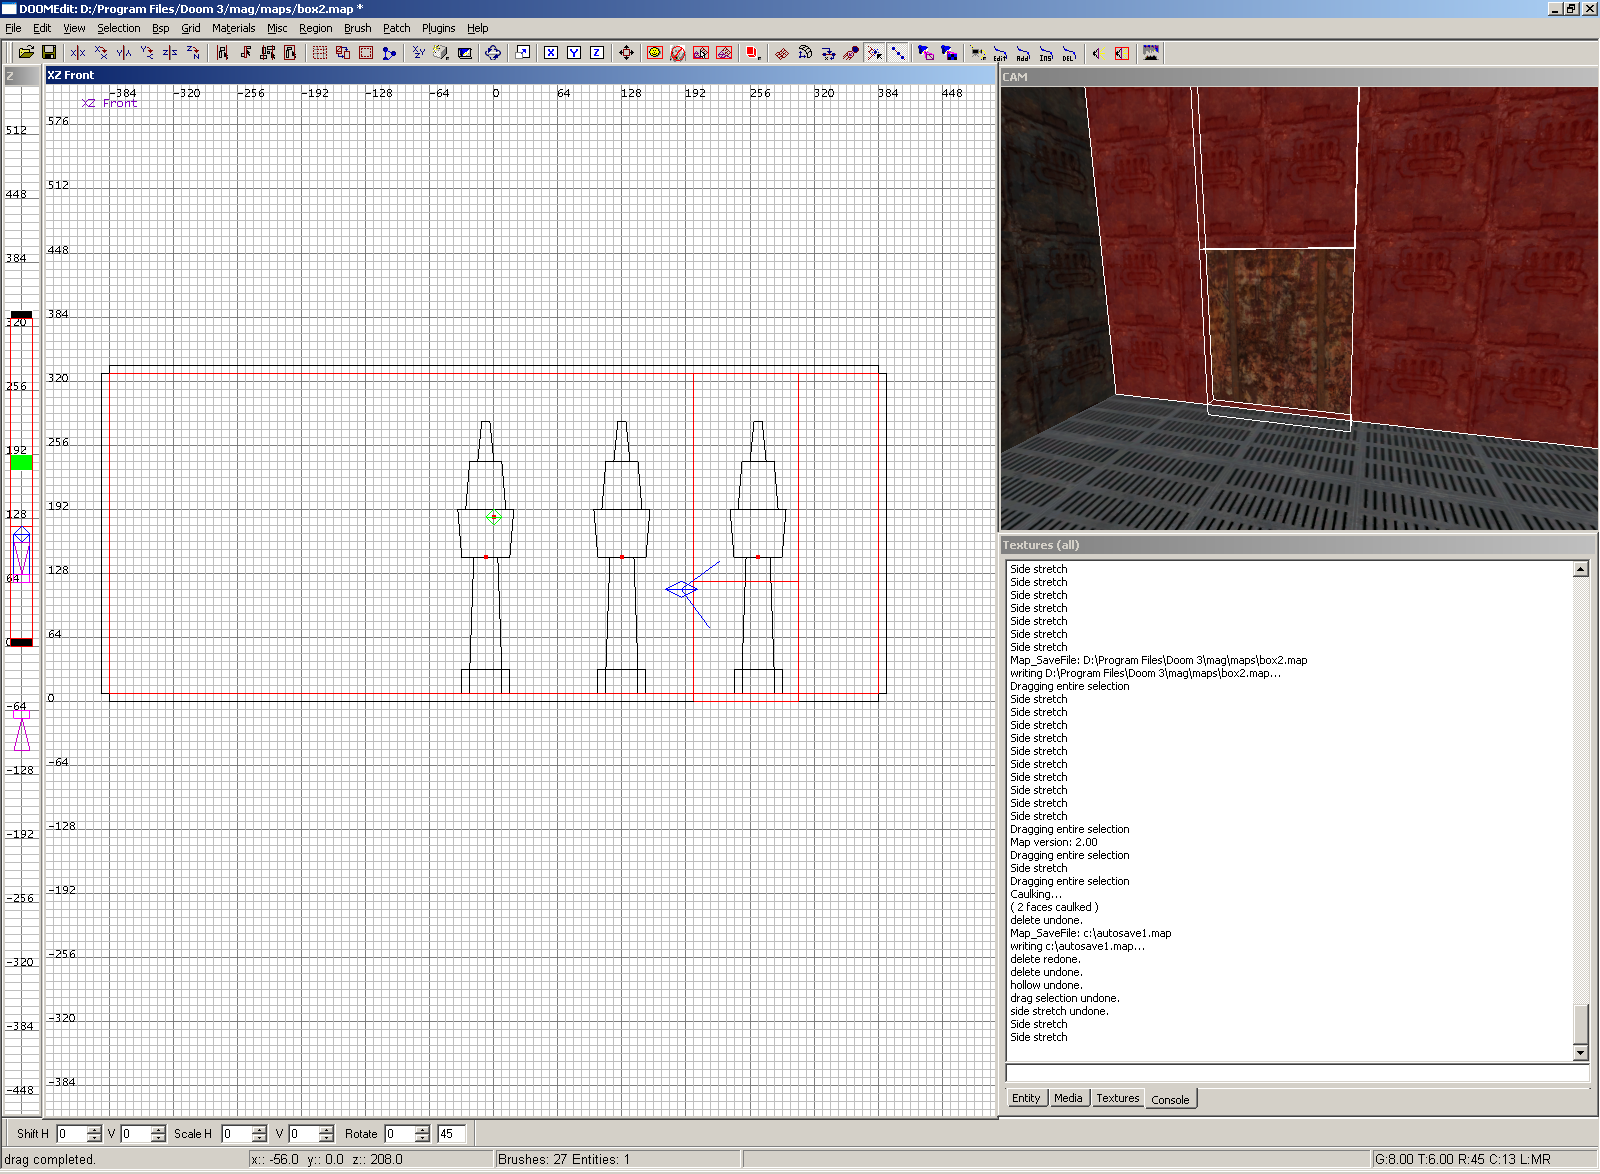The width and height of the screenshot is (1600, 1174).
Task: Switch to the Entity tab
Action: [x=1026, y=1098]
